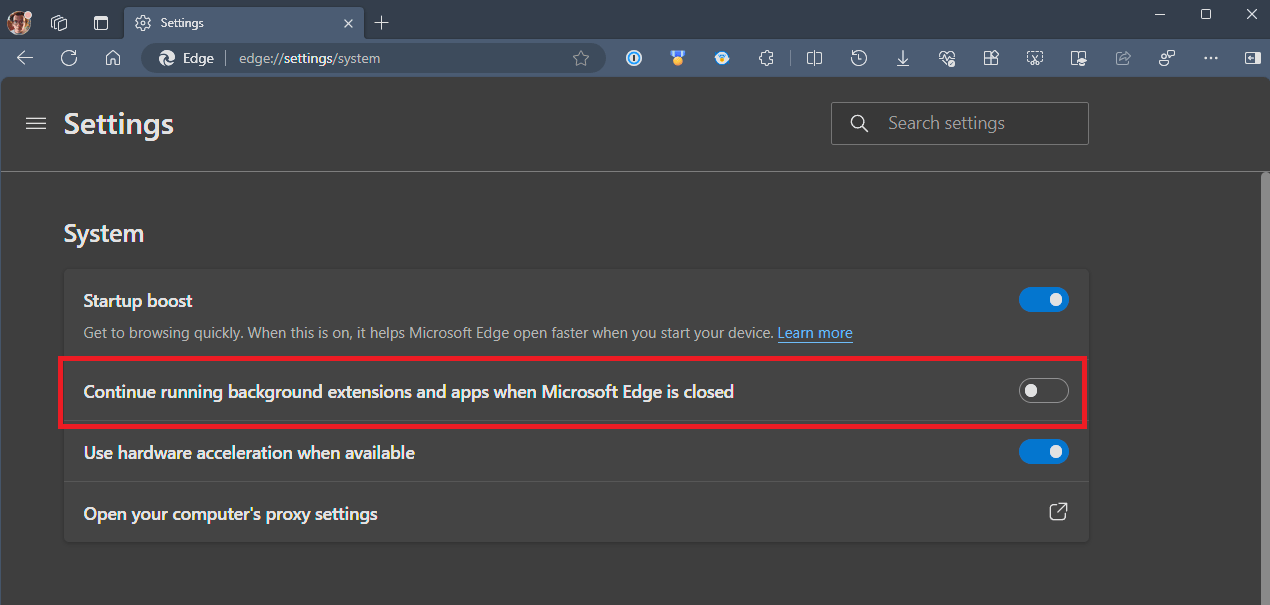Click the Learn more link

(x=815, y=332)
